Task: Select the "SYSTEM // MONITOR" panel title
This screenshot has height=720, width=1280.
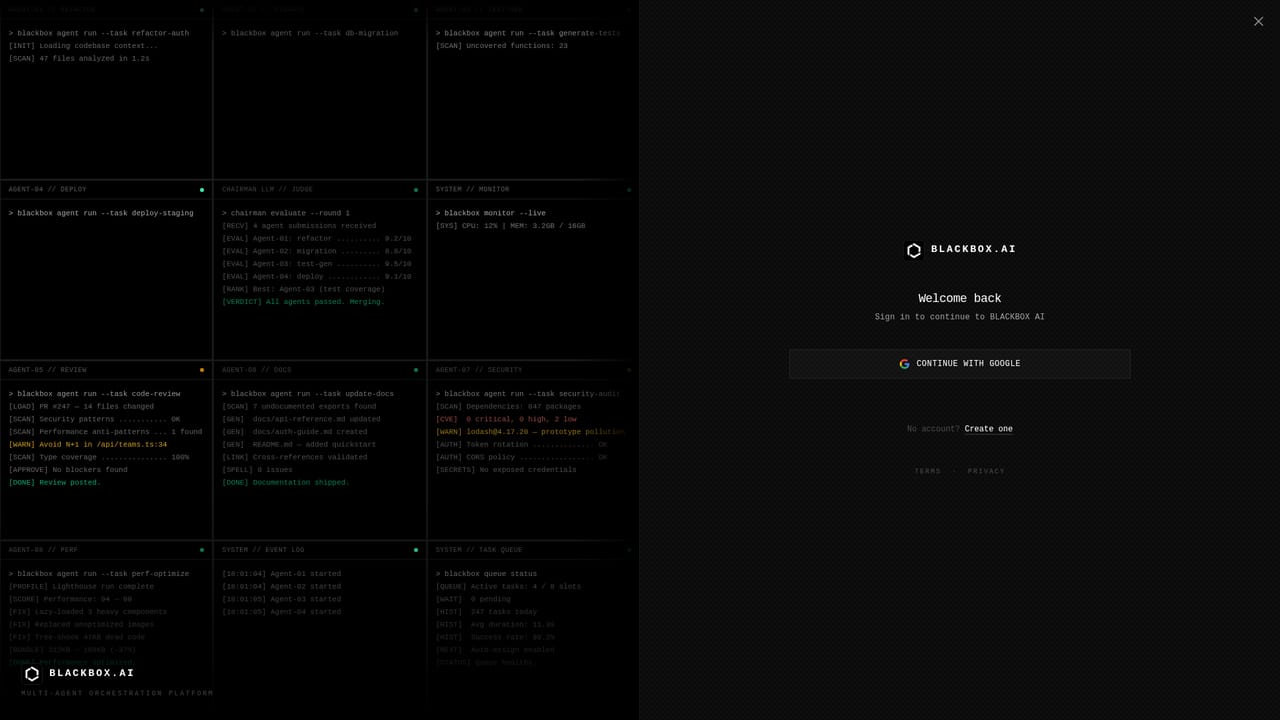Action: tap(472, 190)
